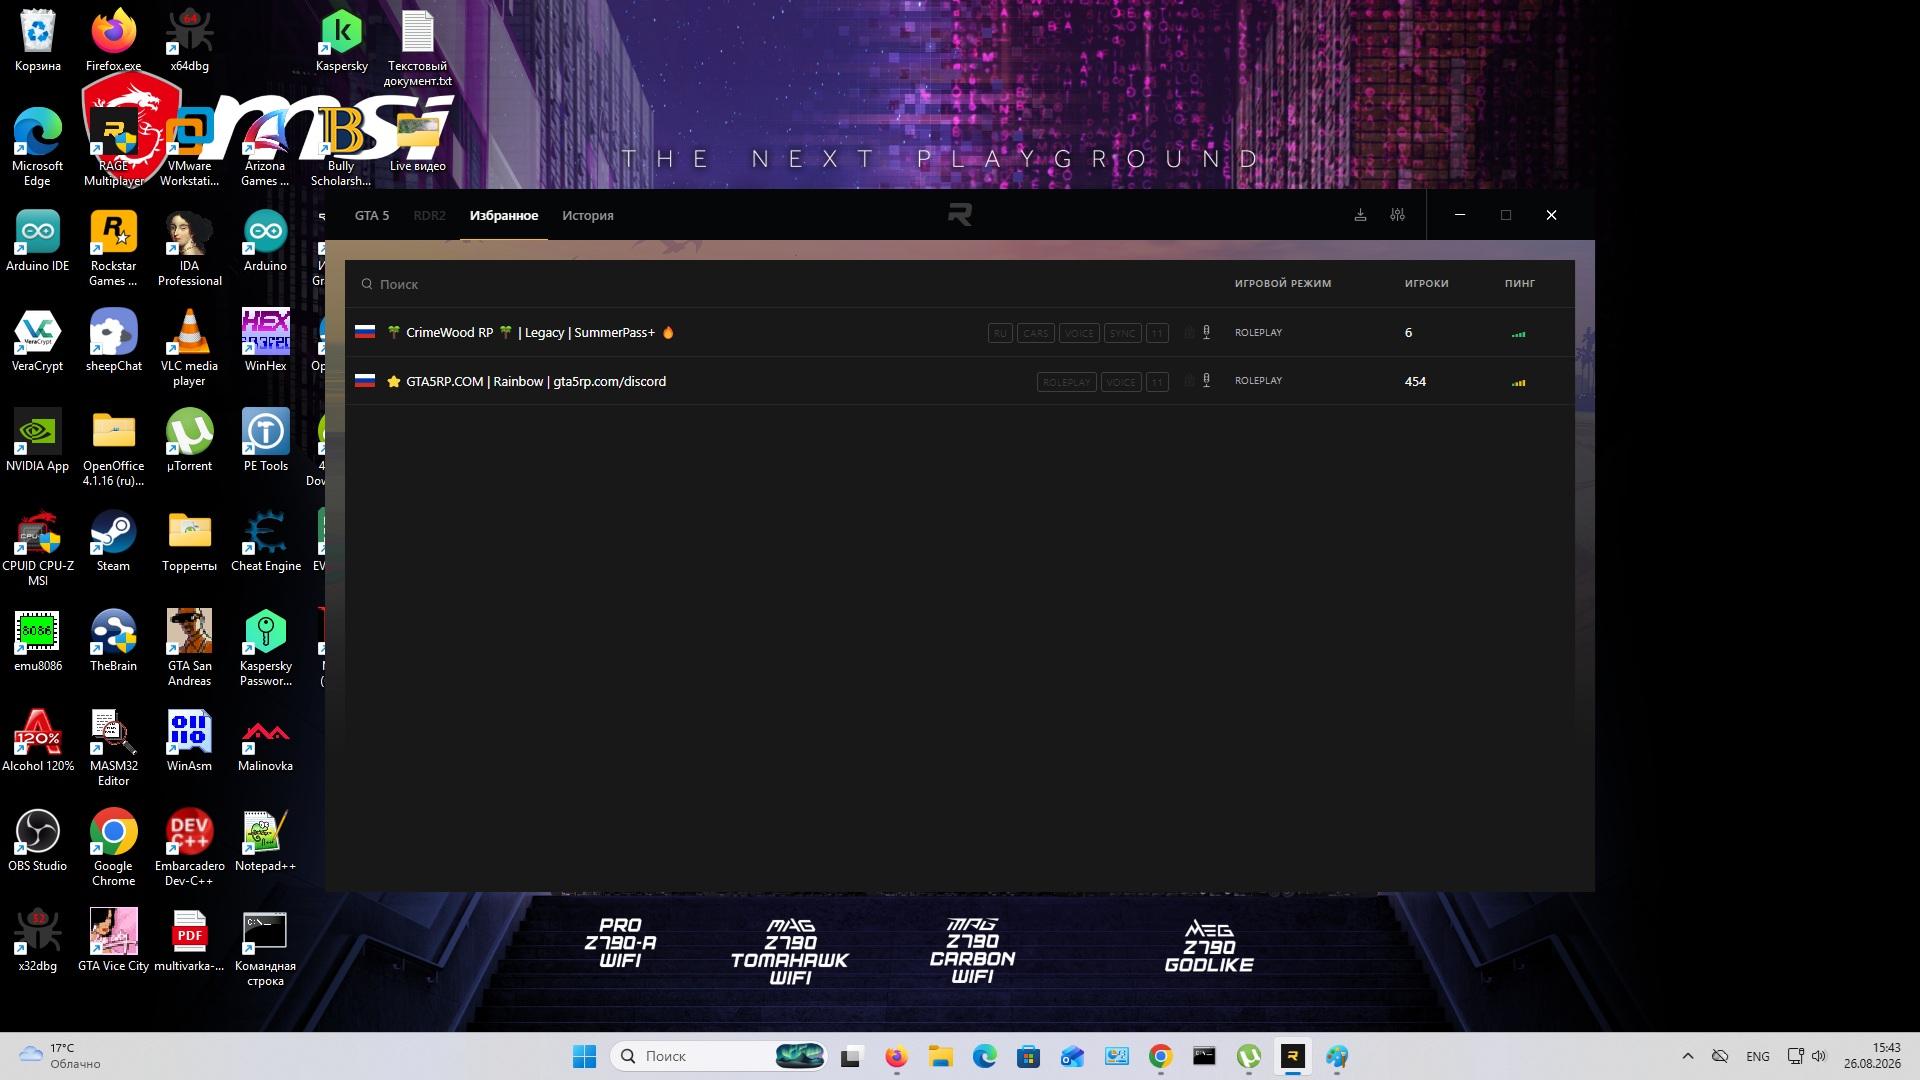Click the taskbar Поиск search box

click(x=720, y=1056)
